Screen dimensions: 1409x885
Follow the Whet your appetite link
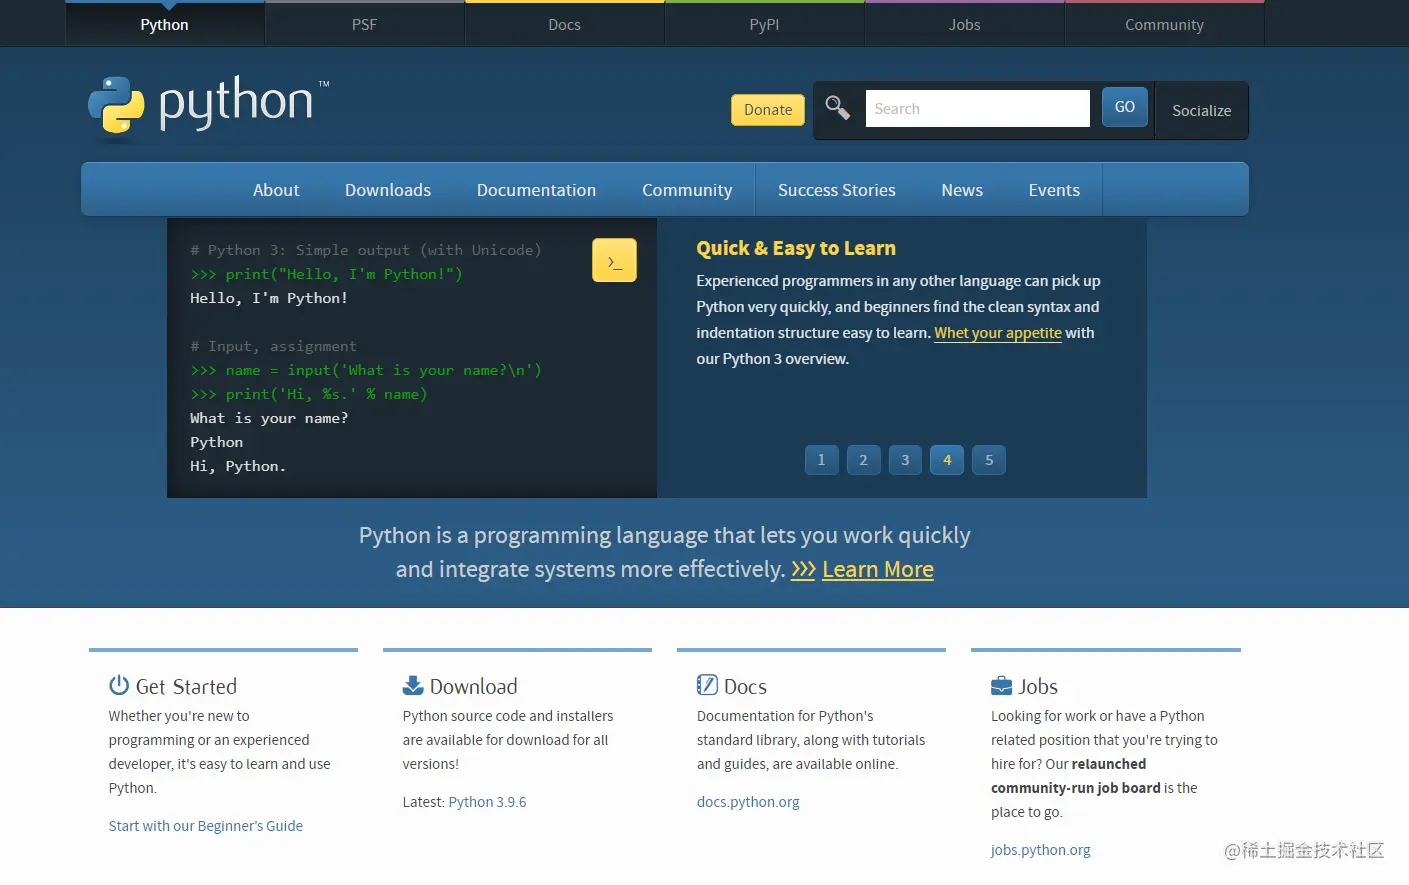(998, 333)
